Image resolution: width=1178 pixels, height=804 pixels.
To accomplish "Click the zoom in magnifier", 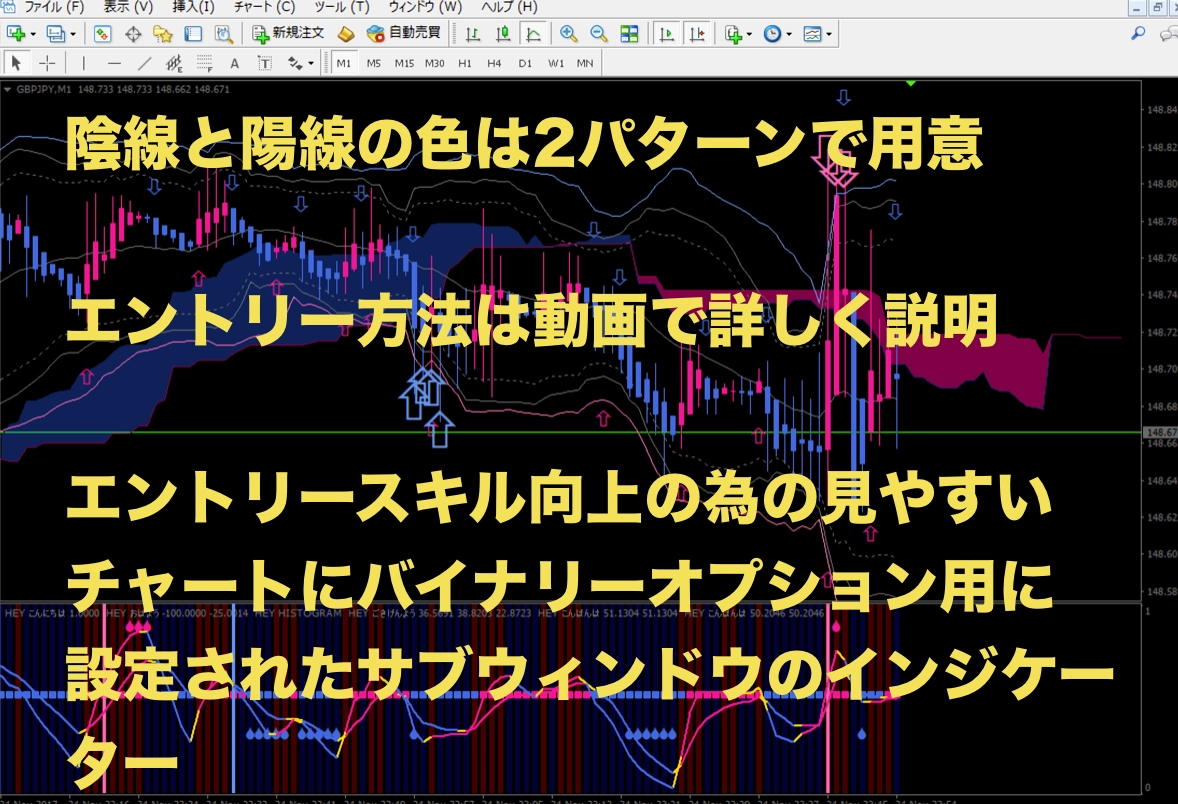I will [x=568, y=33].
